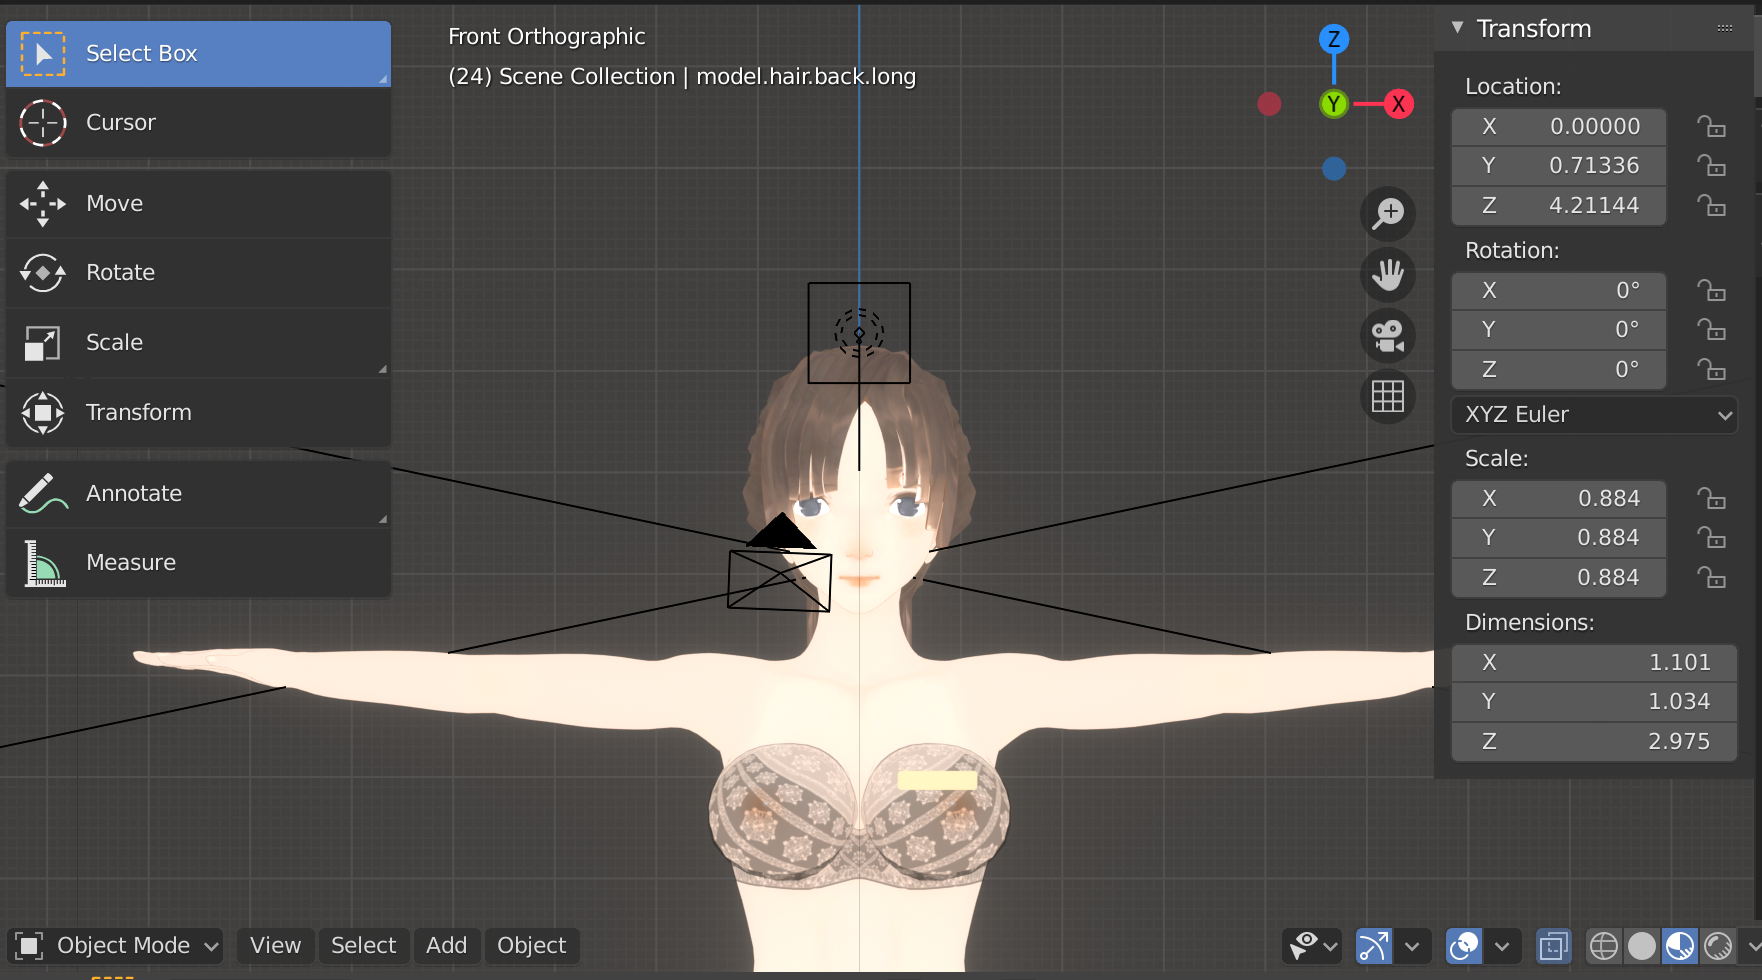Viewport: 1762px width, 980px height.
Task: Open the Object Mode dropdown
Action: point(115,945)
